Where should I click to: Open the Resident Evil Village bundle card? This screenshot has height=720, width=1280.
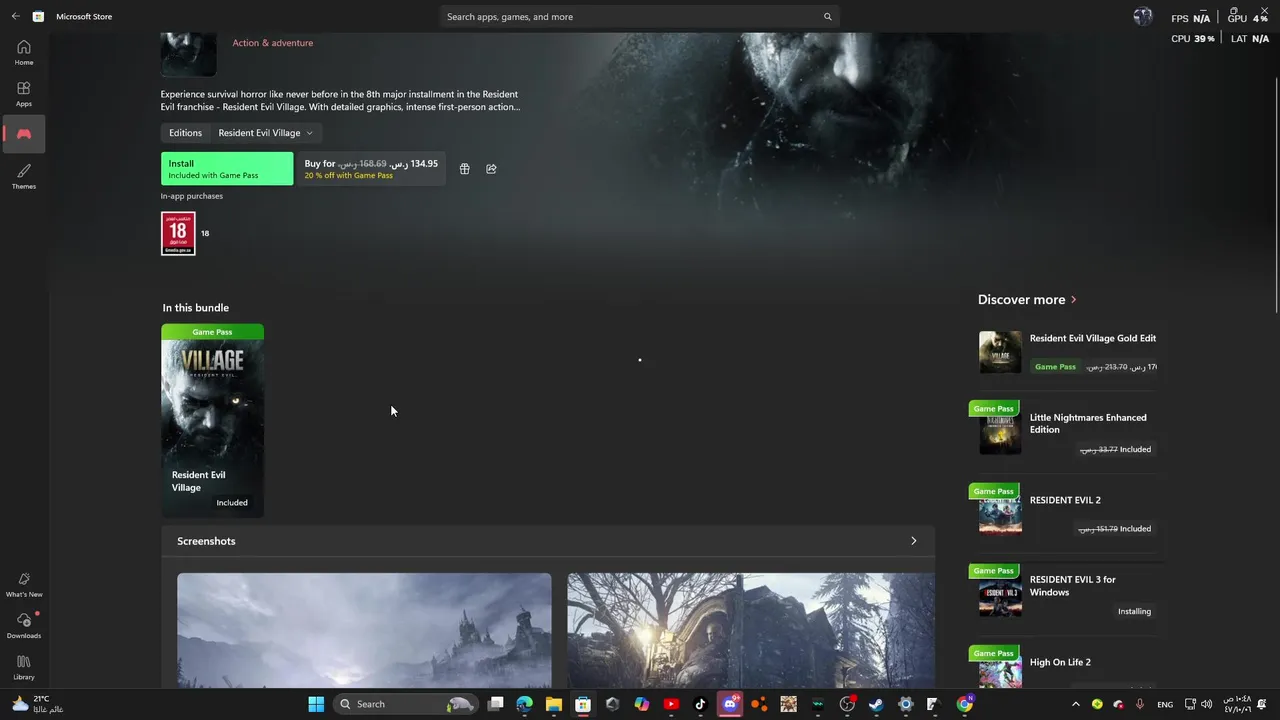212,421
